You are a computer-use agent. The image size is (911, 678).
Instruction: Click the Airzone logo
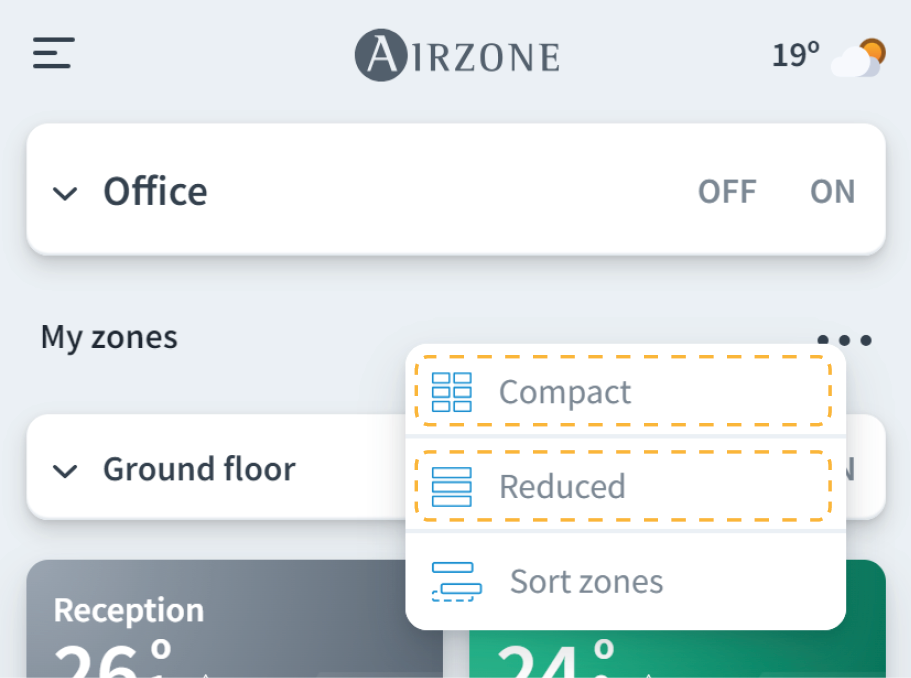coord(457,54)
